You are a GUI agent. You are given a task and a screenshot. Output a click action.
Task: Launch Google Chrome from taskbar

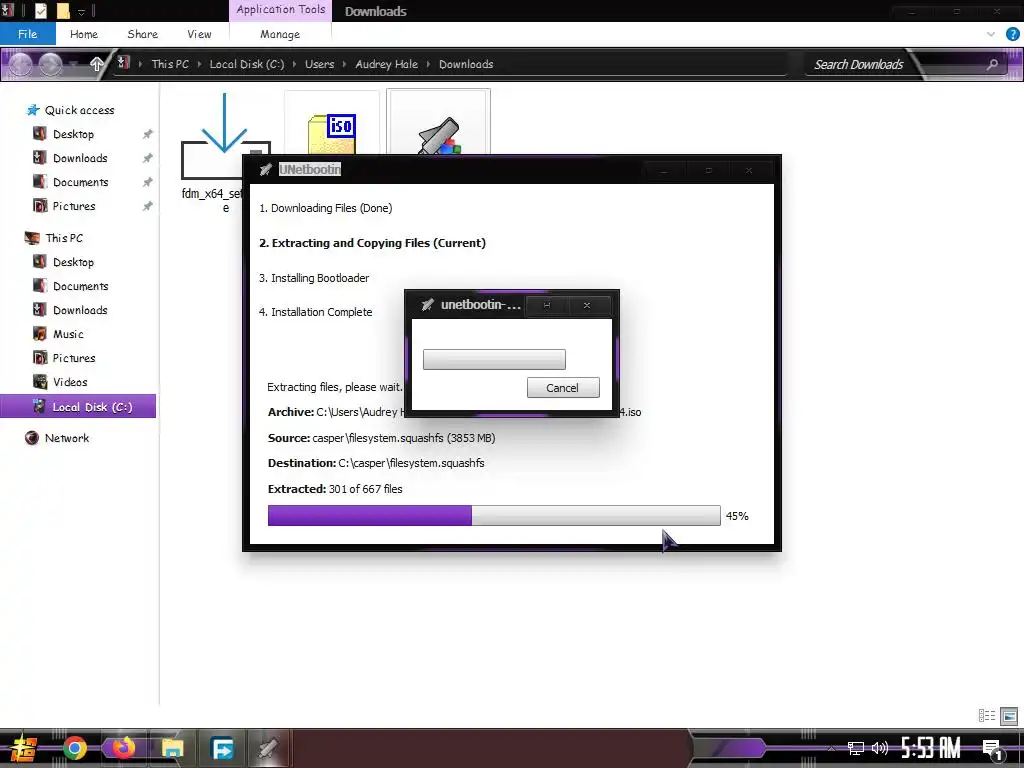(x=74, y=748)
